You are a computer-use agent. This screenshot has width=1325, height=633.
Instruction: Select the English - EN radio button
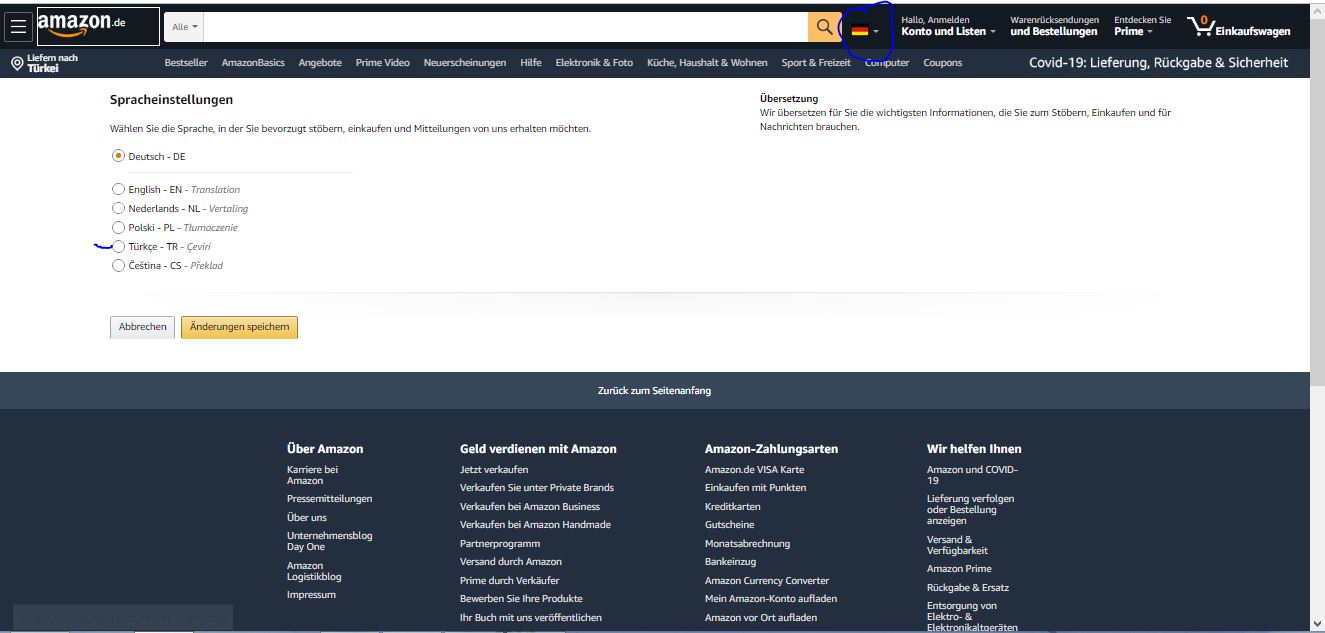(119, 189)
